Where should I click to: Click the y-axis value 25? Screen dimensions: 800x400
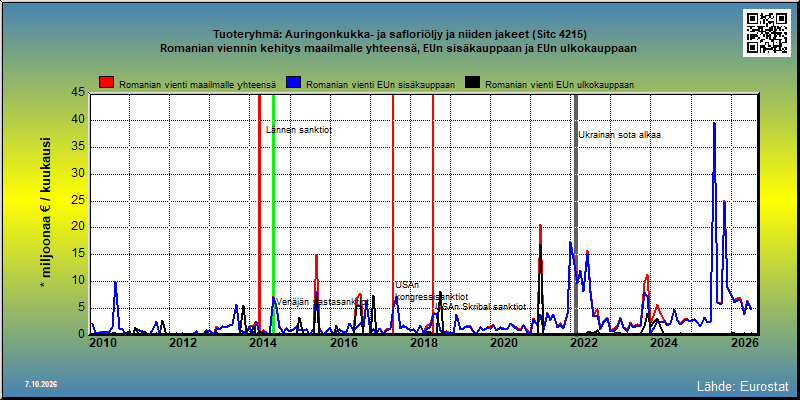(x=78, y=201)
